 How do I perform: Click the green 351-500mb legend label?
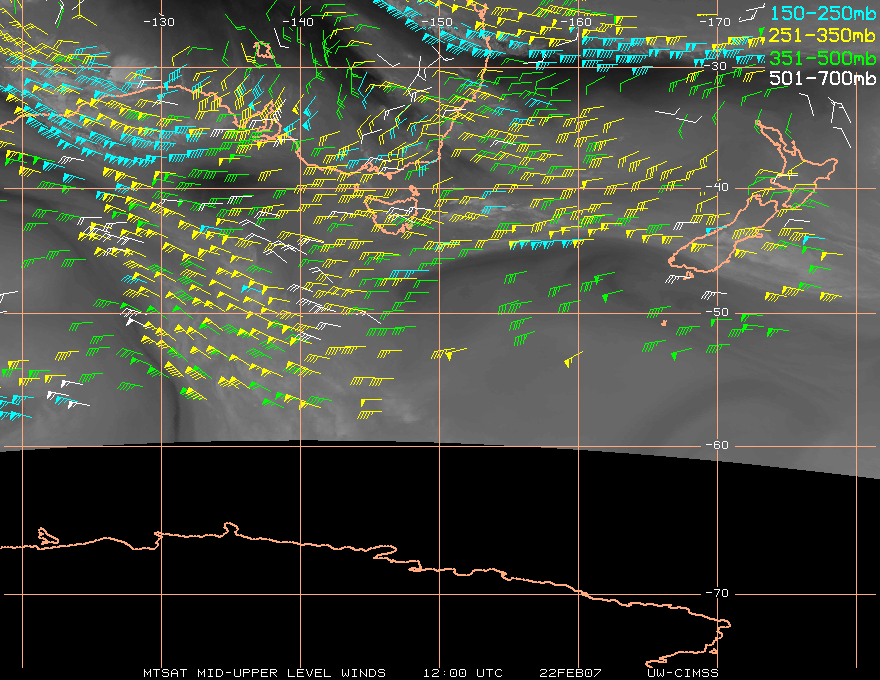[822, 56]
